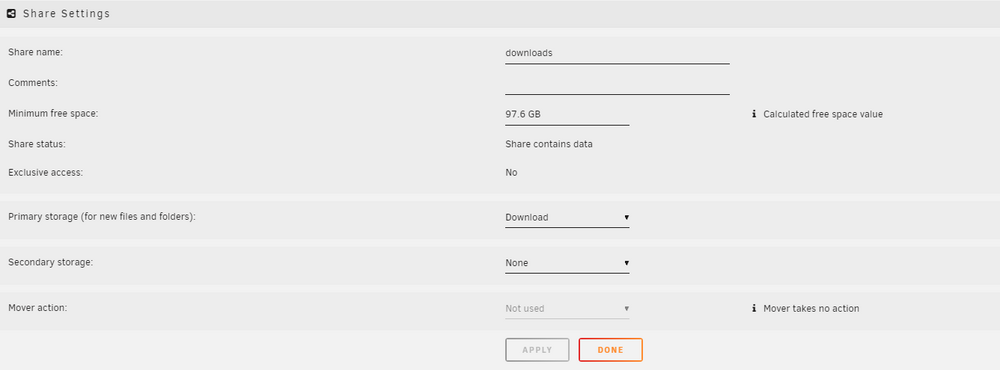The image size is (1000, 370).
Task: Click the Calculated free space value text
Action: tap(823, 114)
